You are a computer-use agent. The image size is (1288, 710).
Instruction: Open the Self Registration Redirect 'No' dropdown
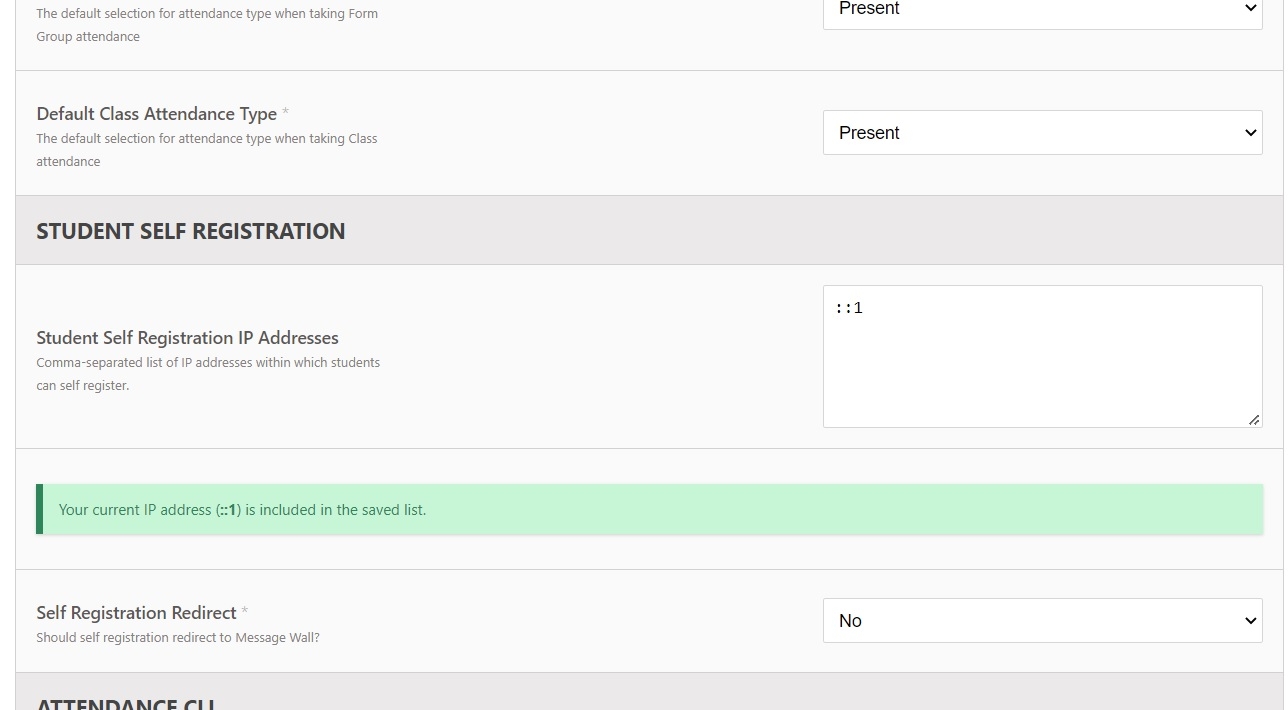click(x=1042, y=621)
